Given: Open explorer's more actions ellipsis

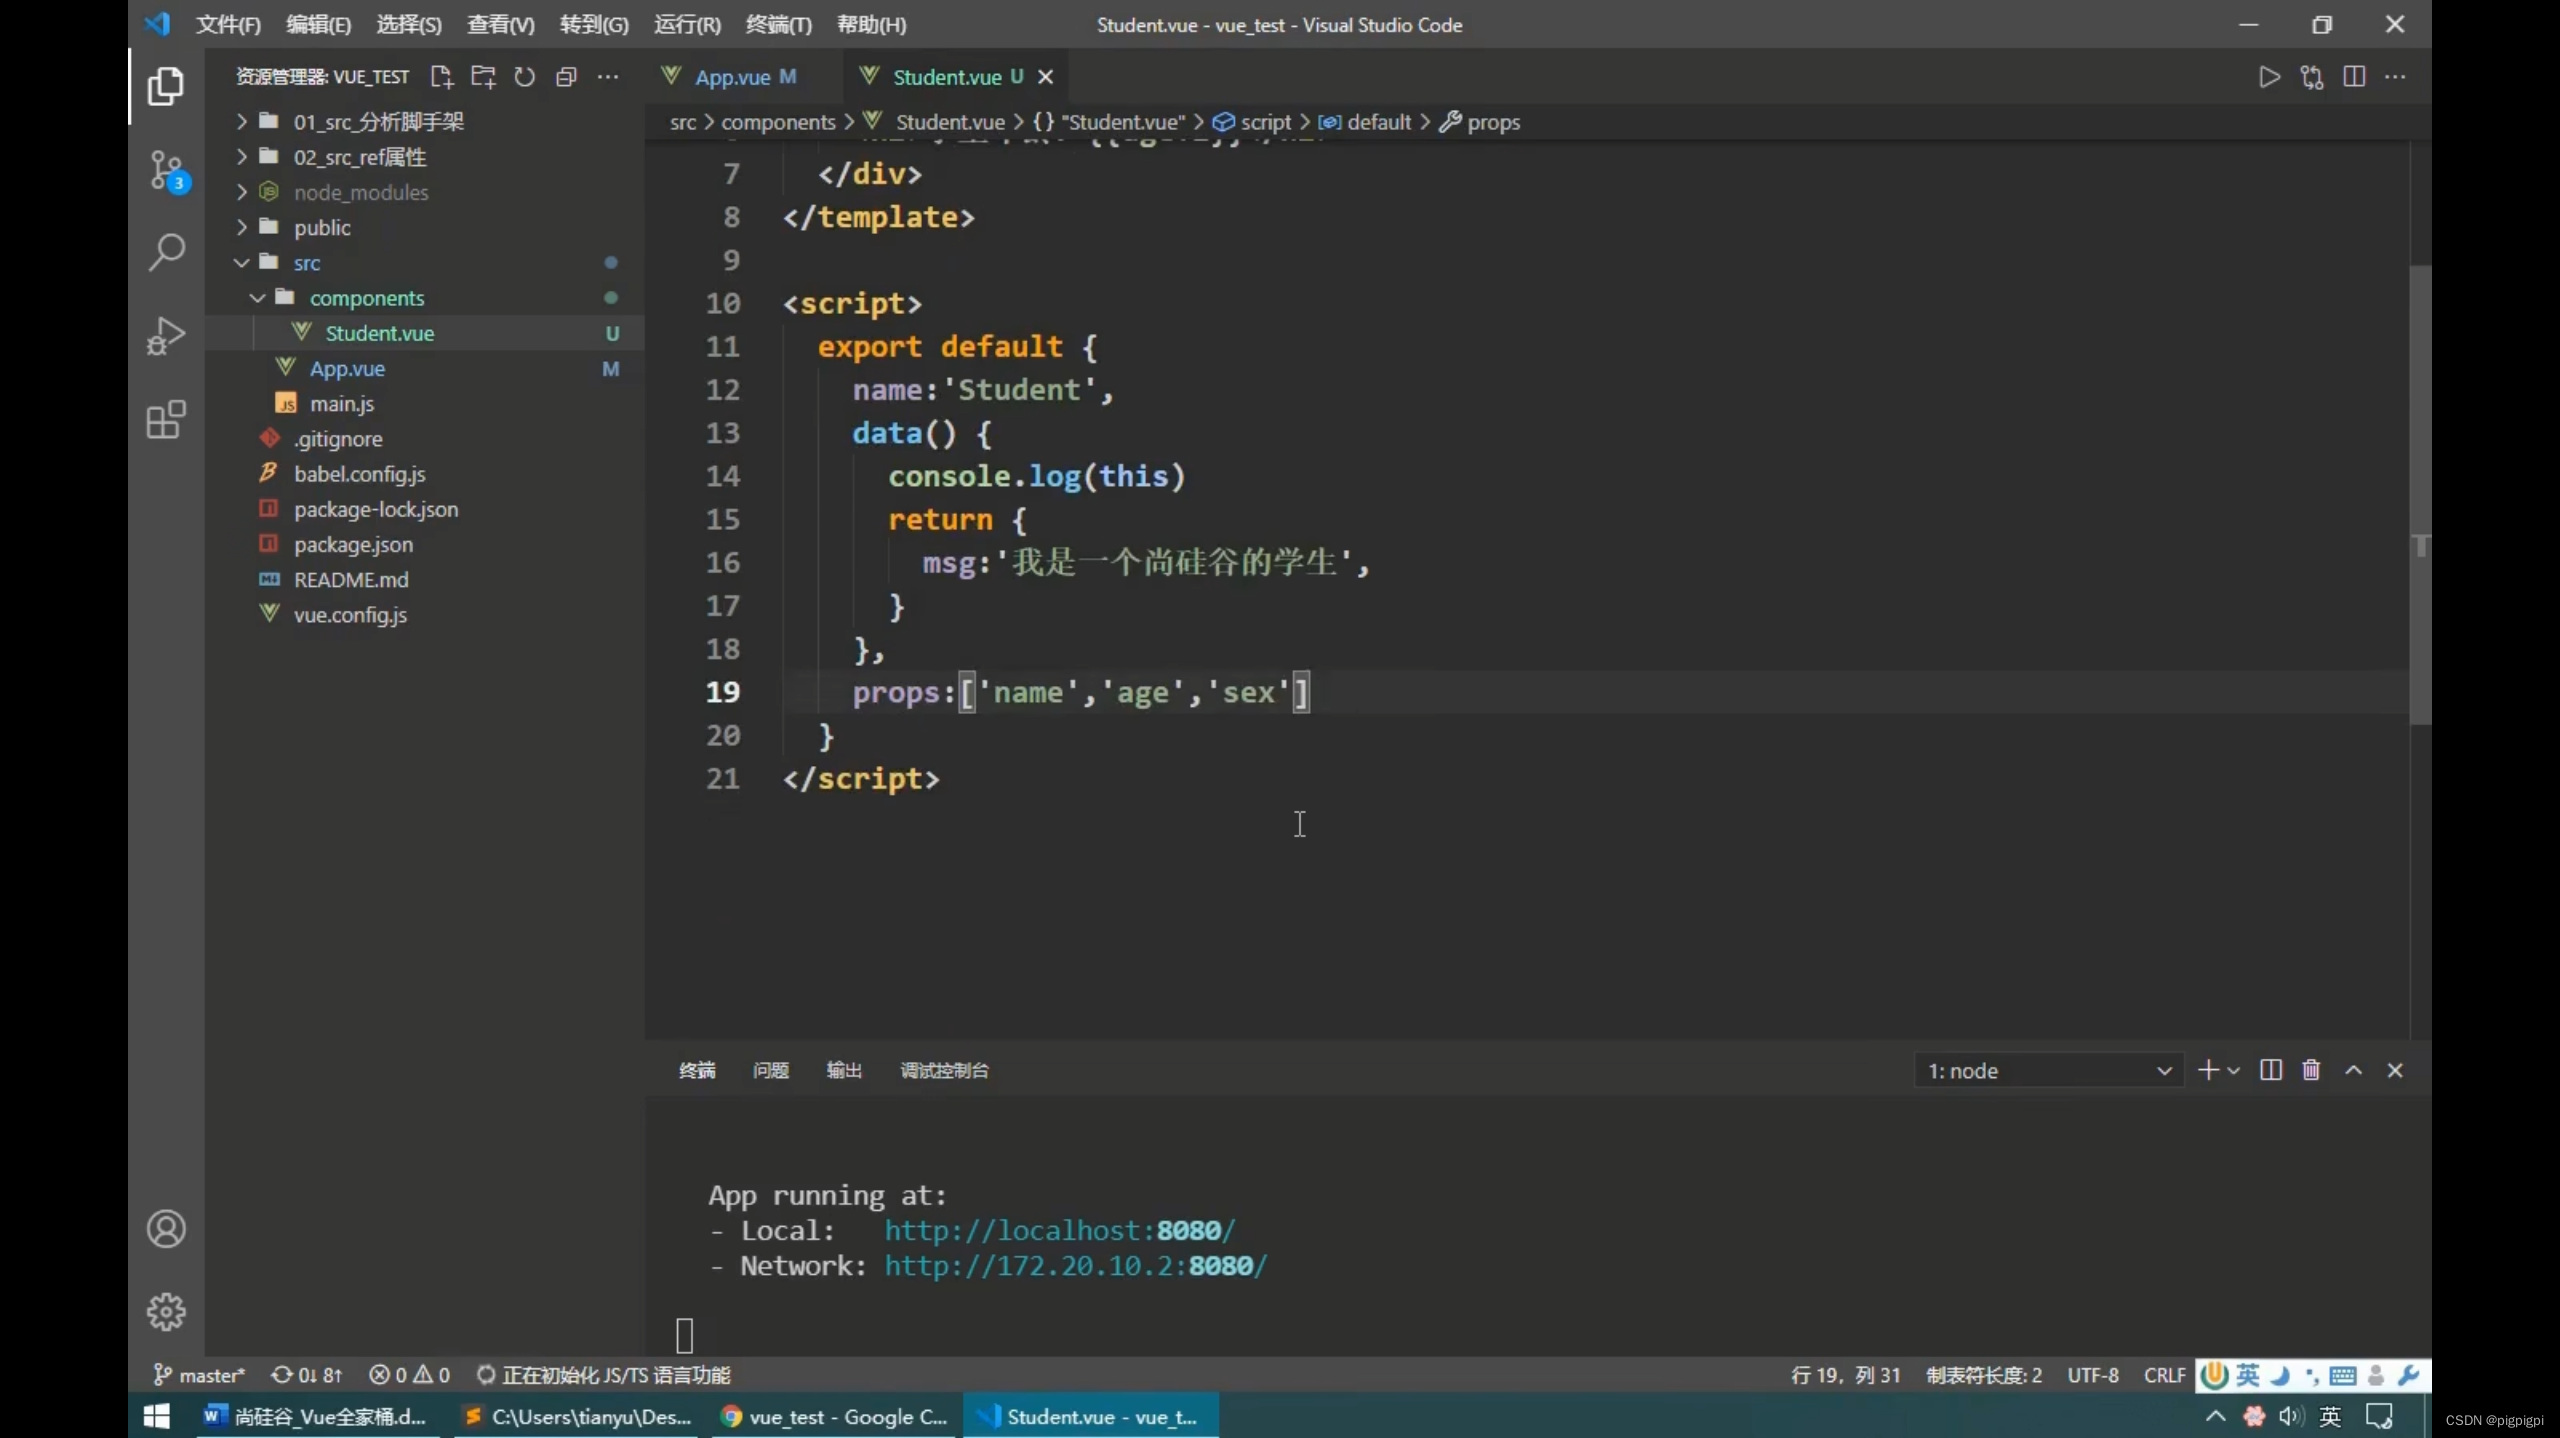Looking at the screenshot, I should click(608, 77).
